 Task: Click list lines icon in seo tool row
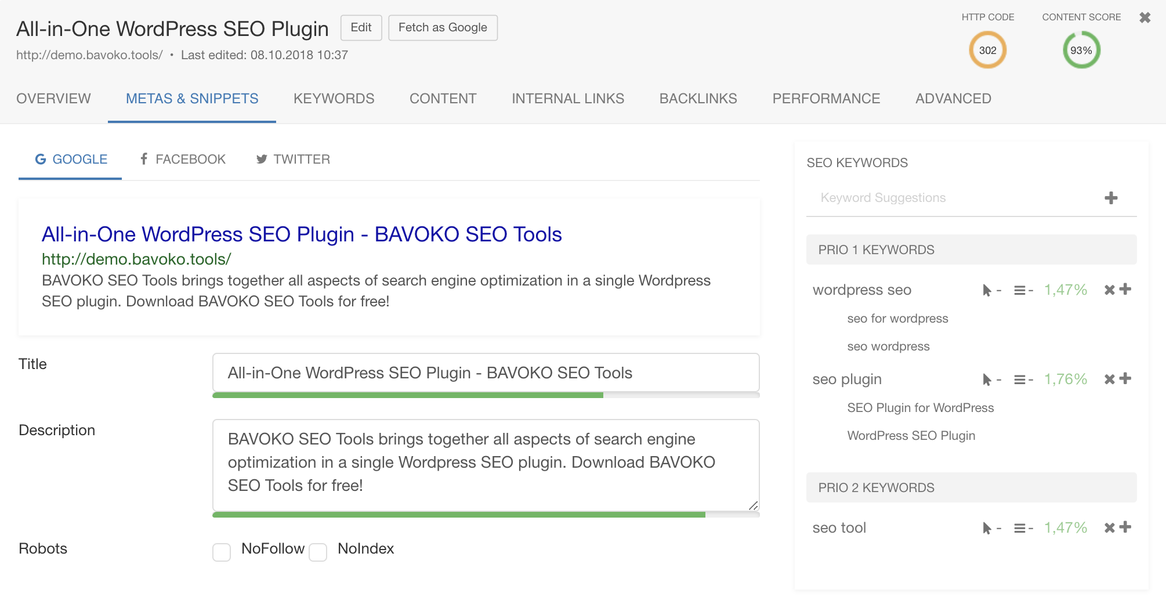(x=1020, y=528)
